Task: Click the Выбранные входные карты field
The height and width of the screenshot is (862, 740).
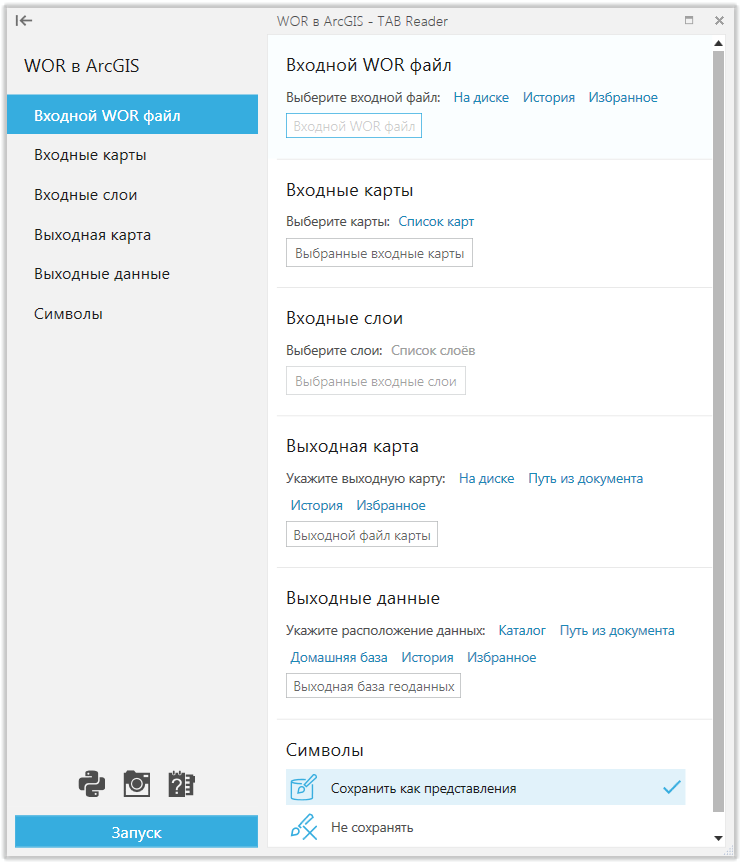Action: point(379,253)
